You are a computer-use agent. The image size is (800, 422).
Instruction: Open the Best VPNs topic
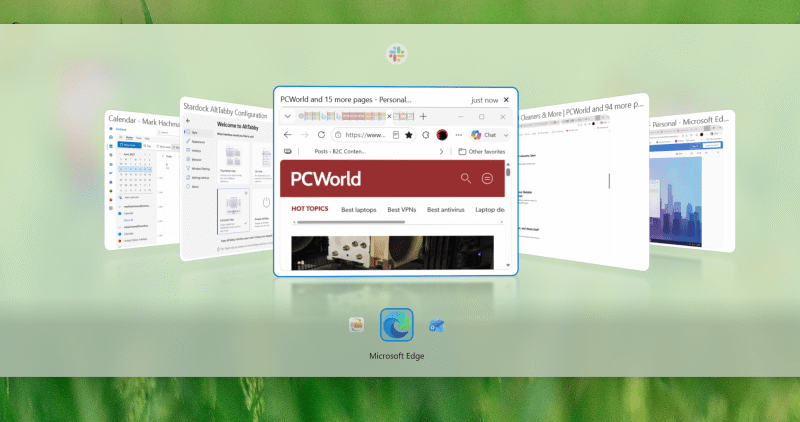tap(402, 210)
